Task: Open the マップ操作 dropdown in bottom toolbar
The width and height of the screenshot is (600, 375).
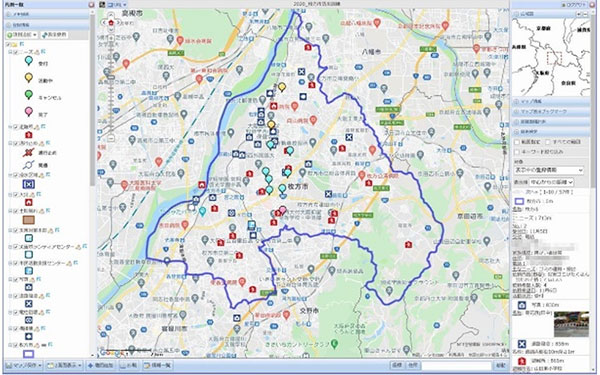Action: click(x=24, y=365)
